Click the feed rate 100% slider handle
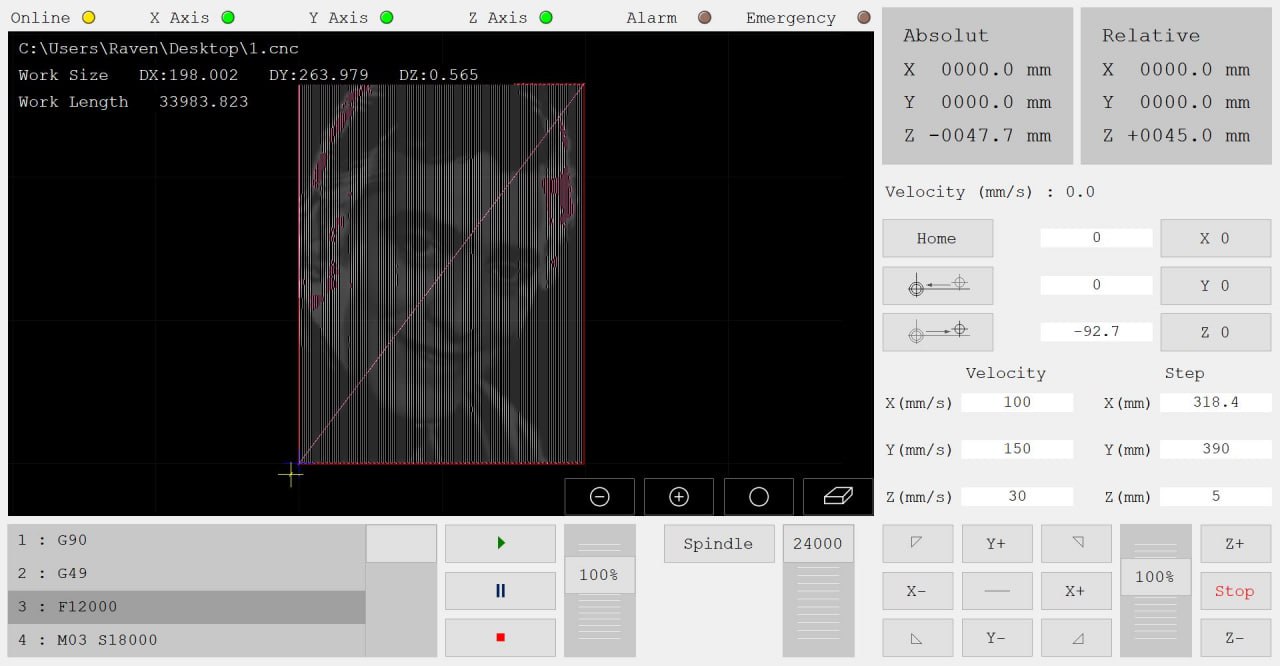Screen dimensions: 1280x666 click(x=599, y=575)
